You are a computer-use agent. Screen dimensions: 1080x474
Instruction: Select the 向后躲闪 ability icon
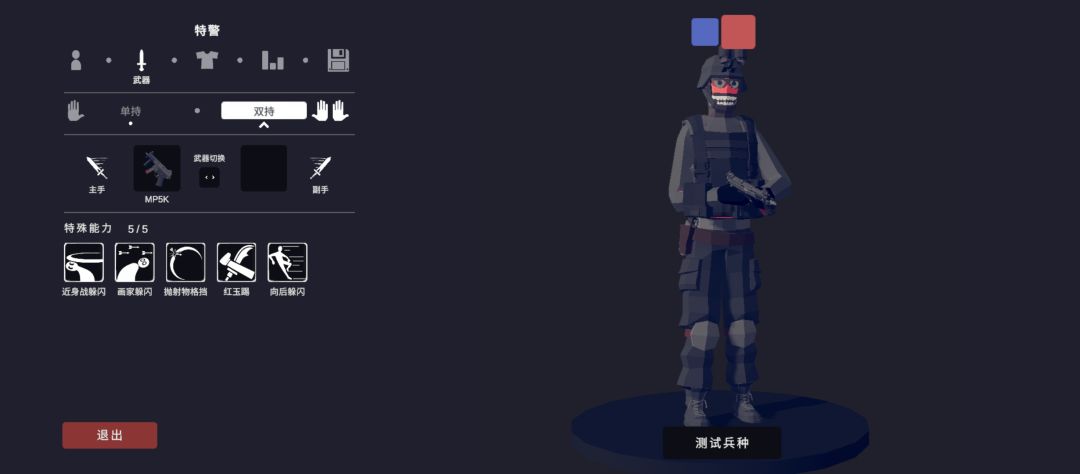point(287,262)
